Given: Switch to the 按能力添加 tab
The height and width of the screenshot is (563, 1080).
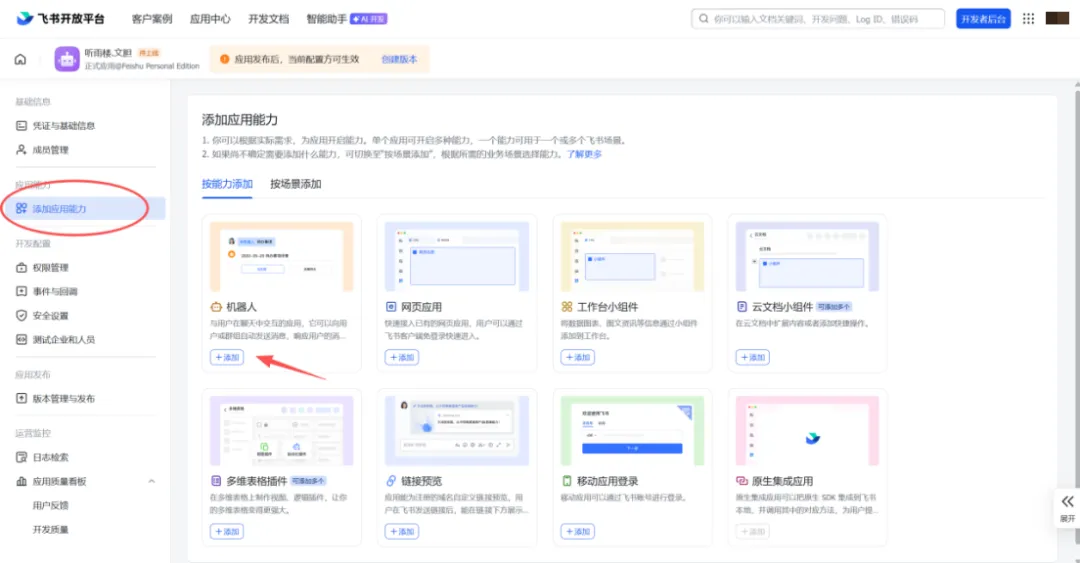Looking at the screenshot, I should 227,184.
